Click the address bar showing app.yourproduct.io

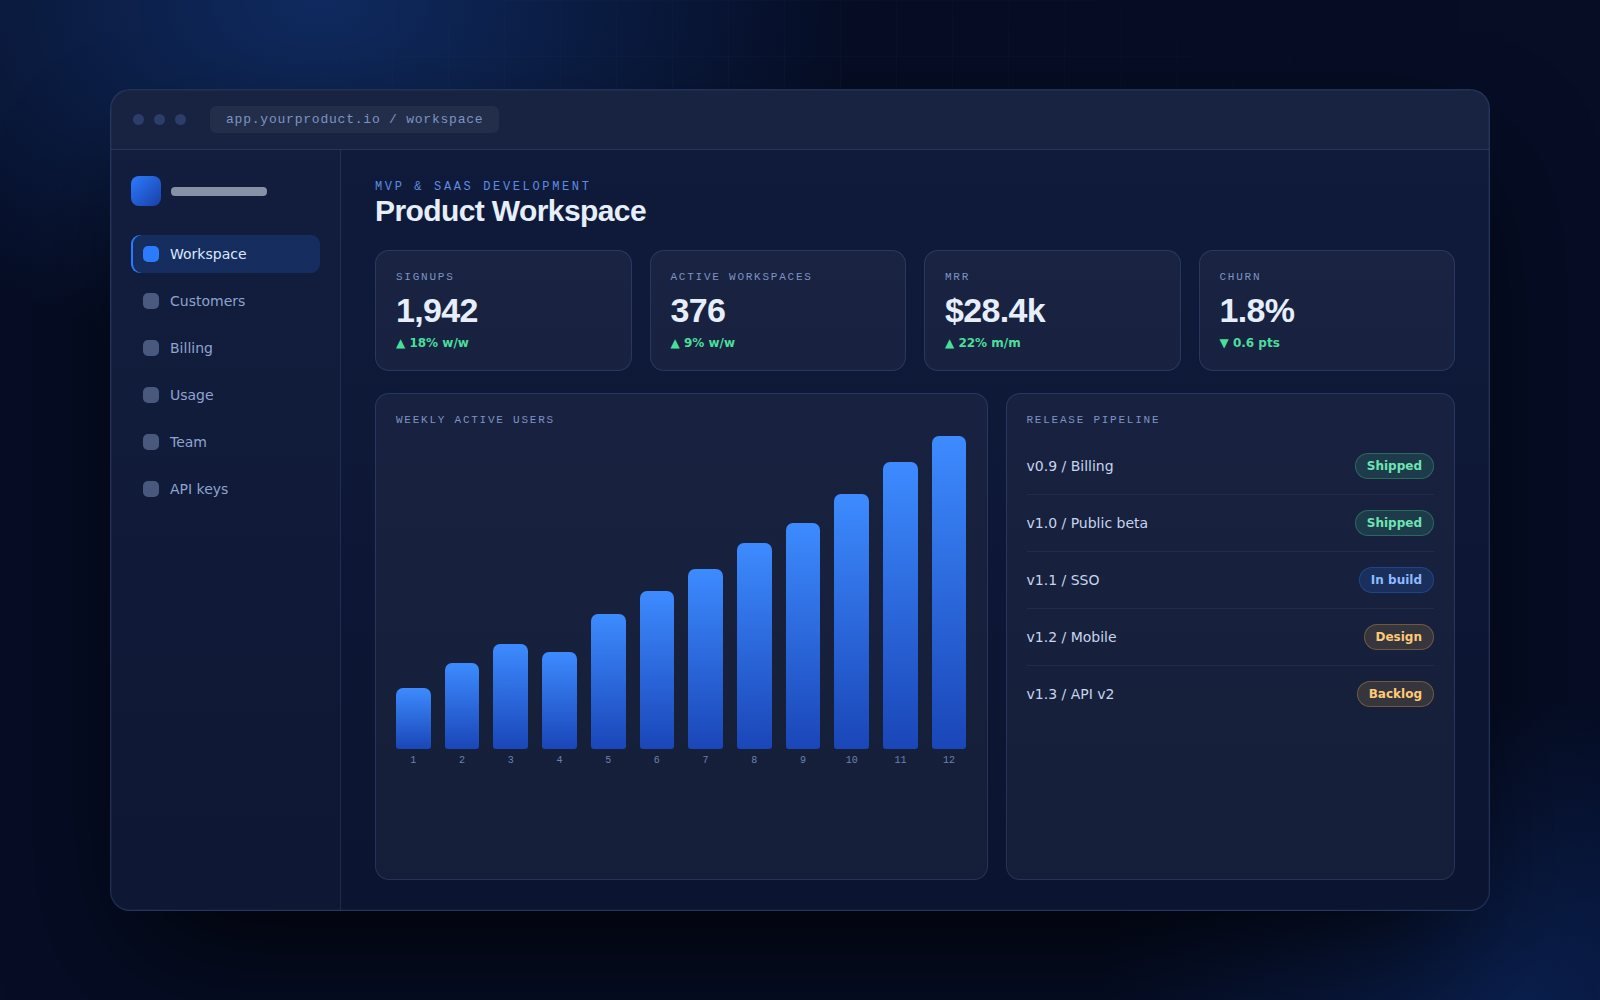(354, 119)
